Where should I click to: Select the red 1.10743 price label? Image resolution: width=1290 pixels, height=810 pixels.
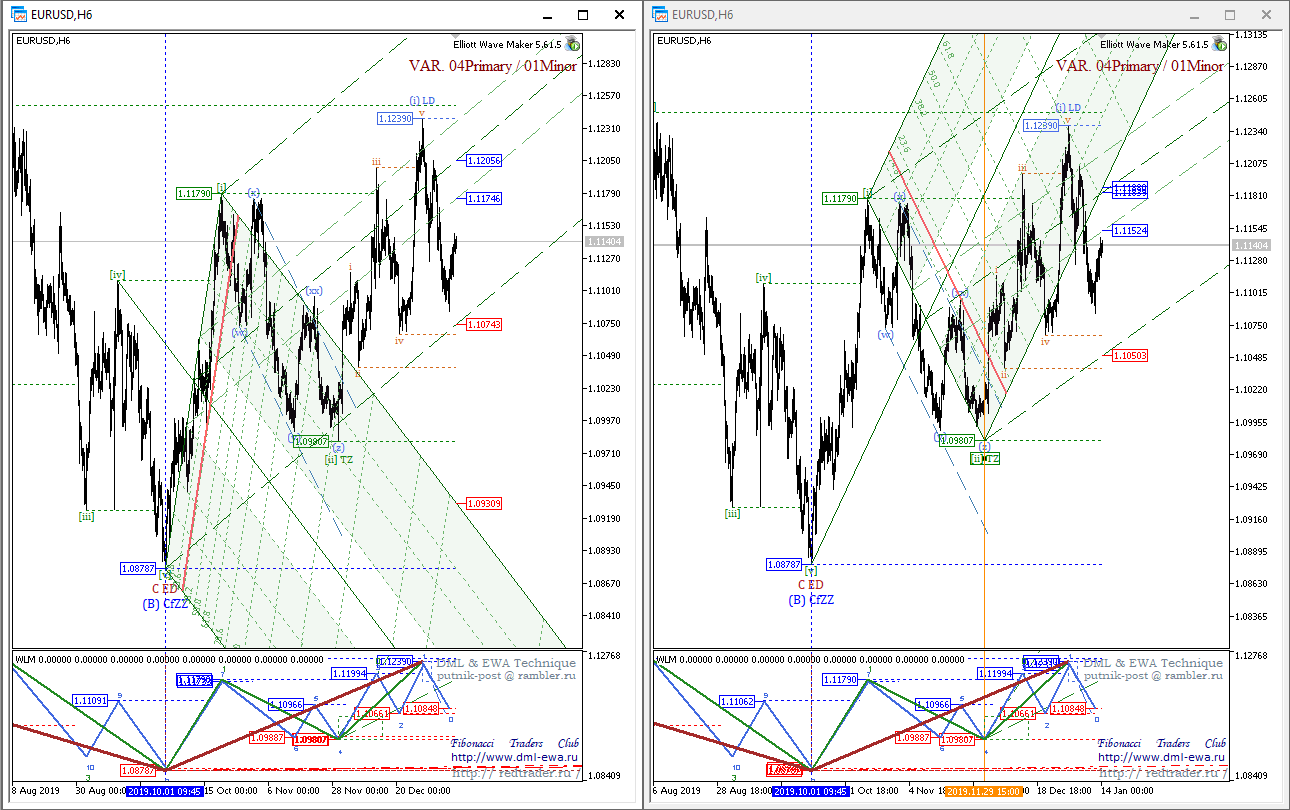pos(485,324)
